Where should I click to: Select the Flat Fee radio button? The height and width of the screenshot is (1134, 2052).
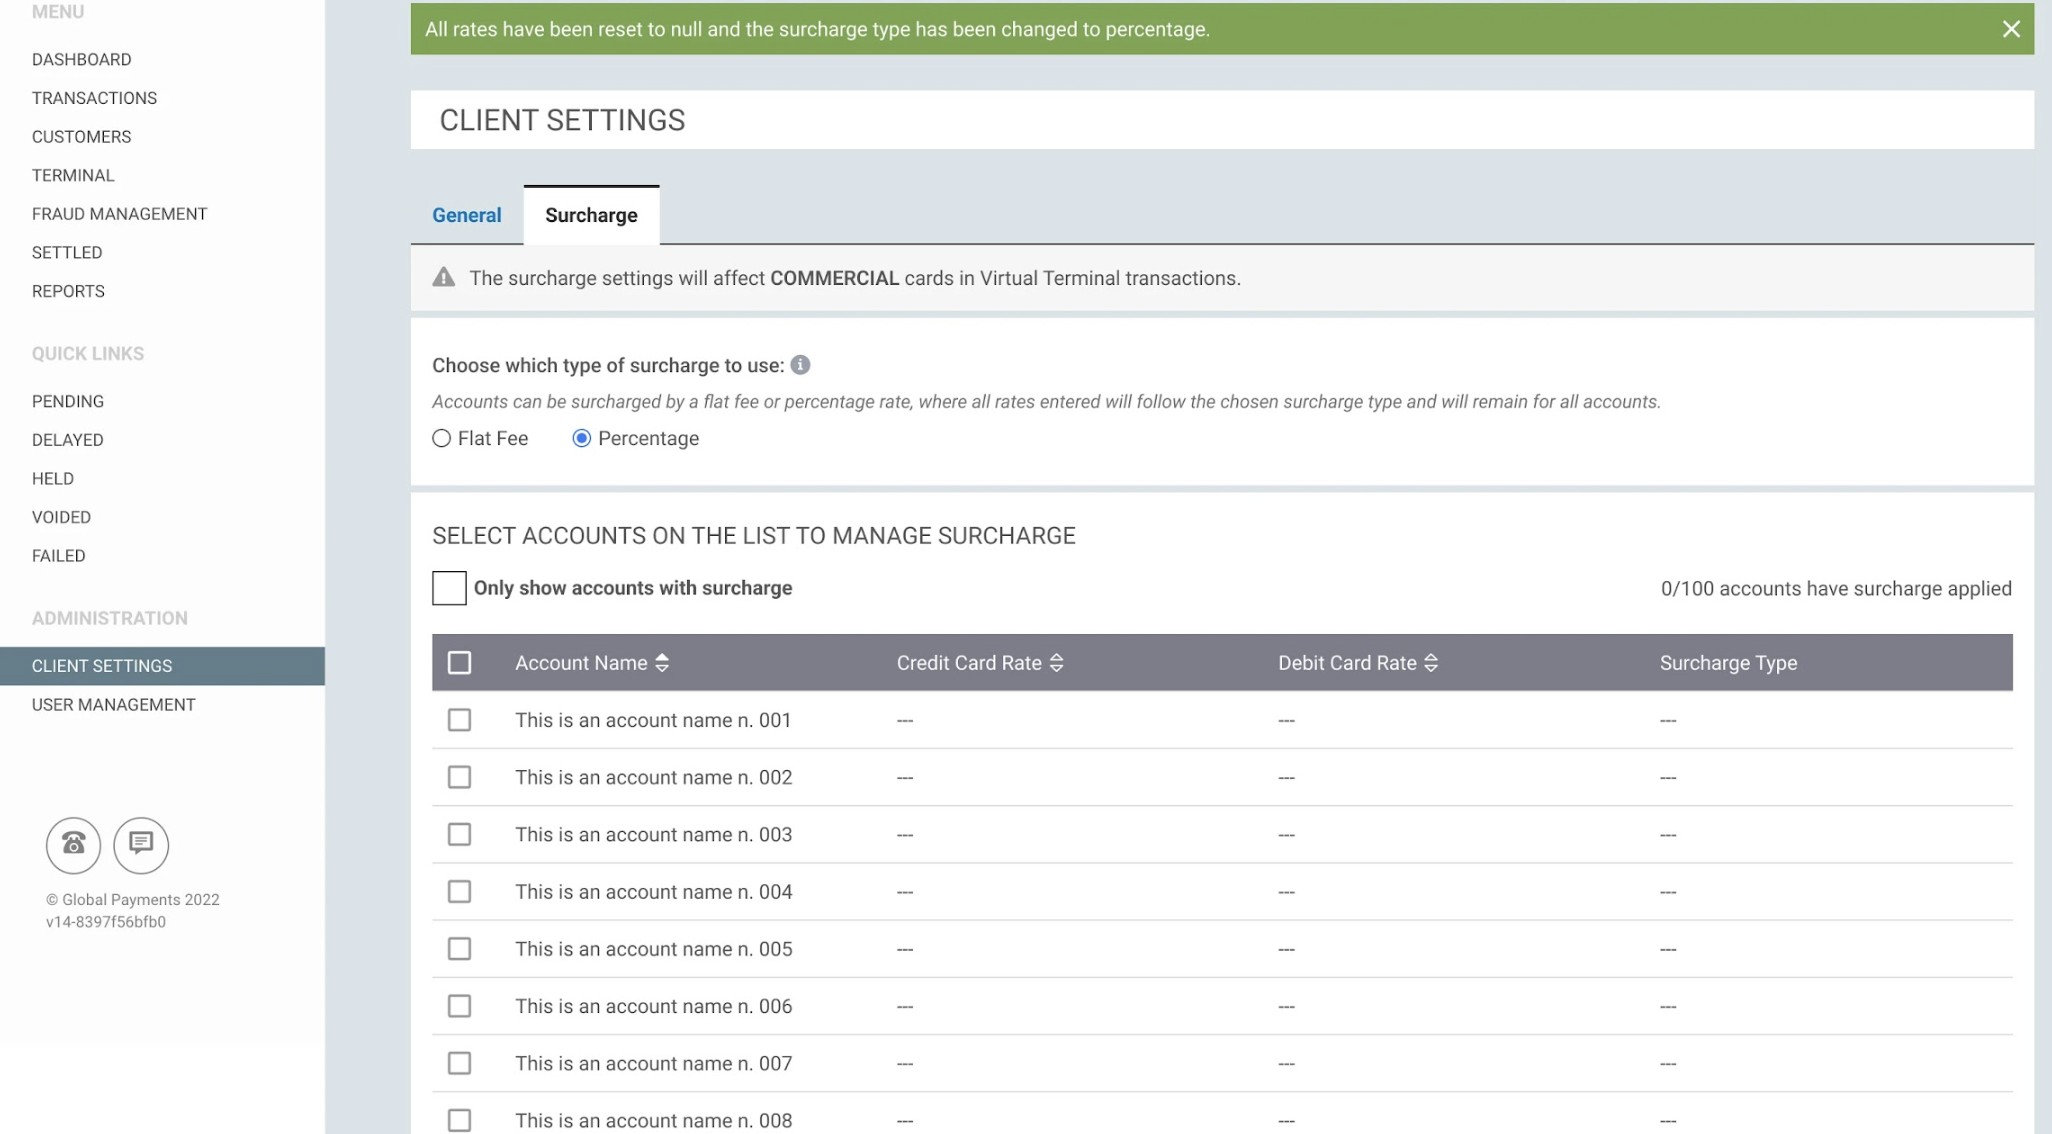click(x=441, y=438)
